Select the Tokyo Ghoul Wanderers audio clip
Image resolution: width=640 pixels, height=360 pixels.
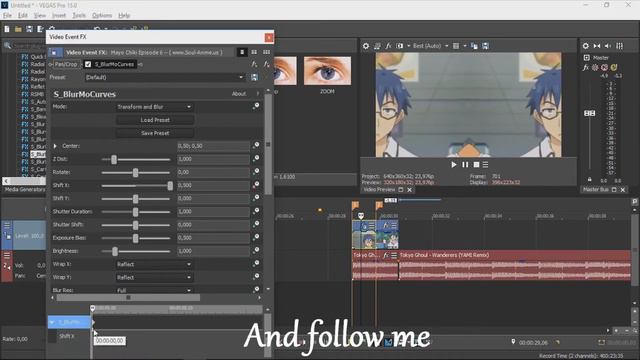[514, 265]
